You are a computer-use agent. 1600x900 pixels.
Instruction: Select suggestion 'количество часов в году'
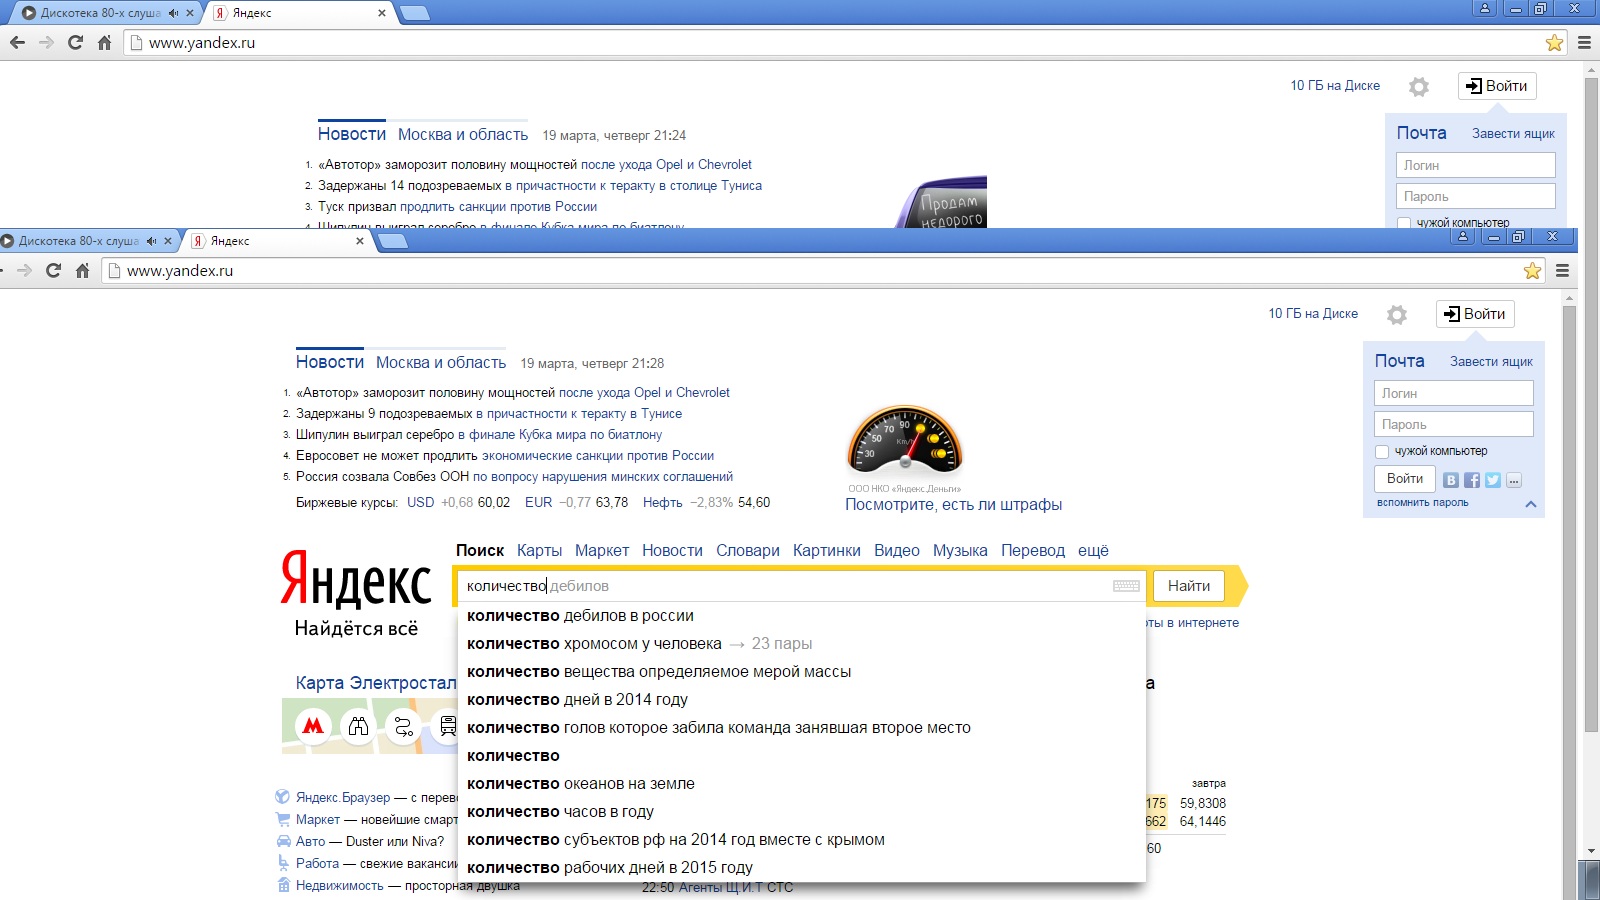tap(801, 812)
